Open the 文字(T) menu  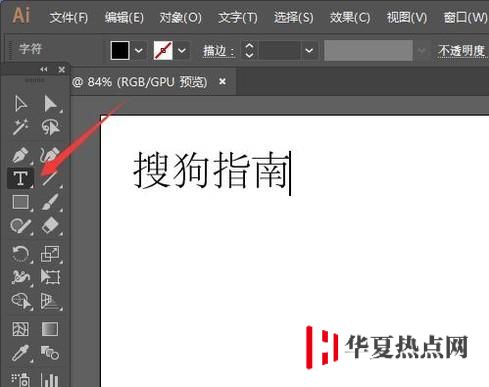click(x=238, y=18)
